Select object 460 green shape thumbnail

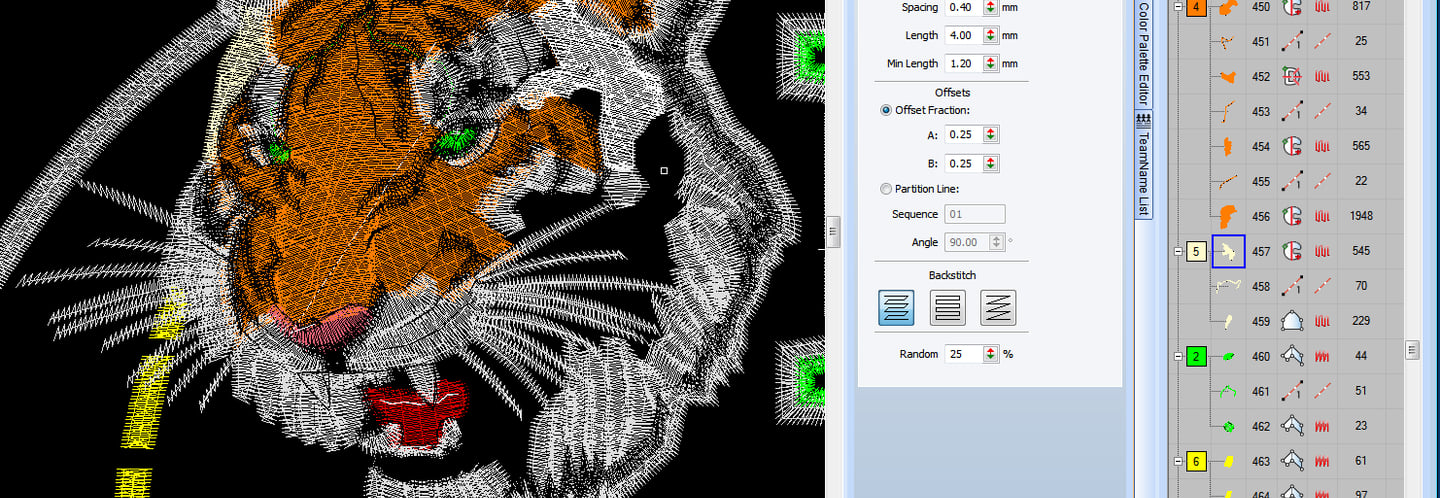point(1228,356)
